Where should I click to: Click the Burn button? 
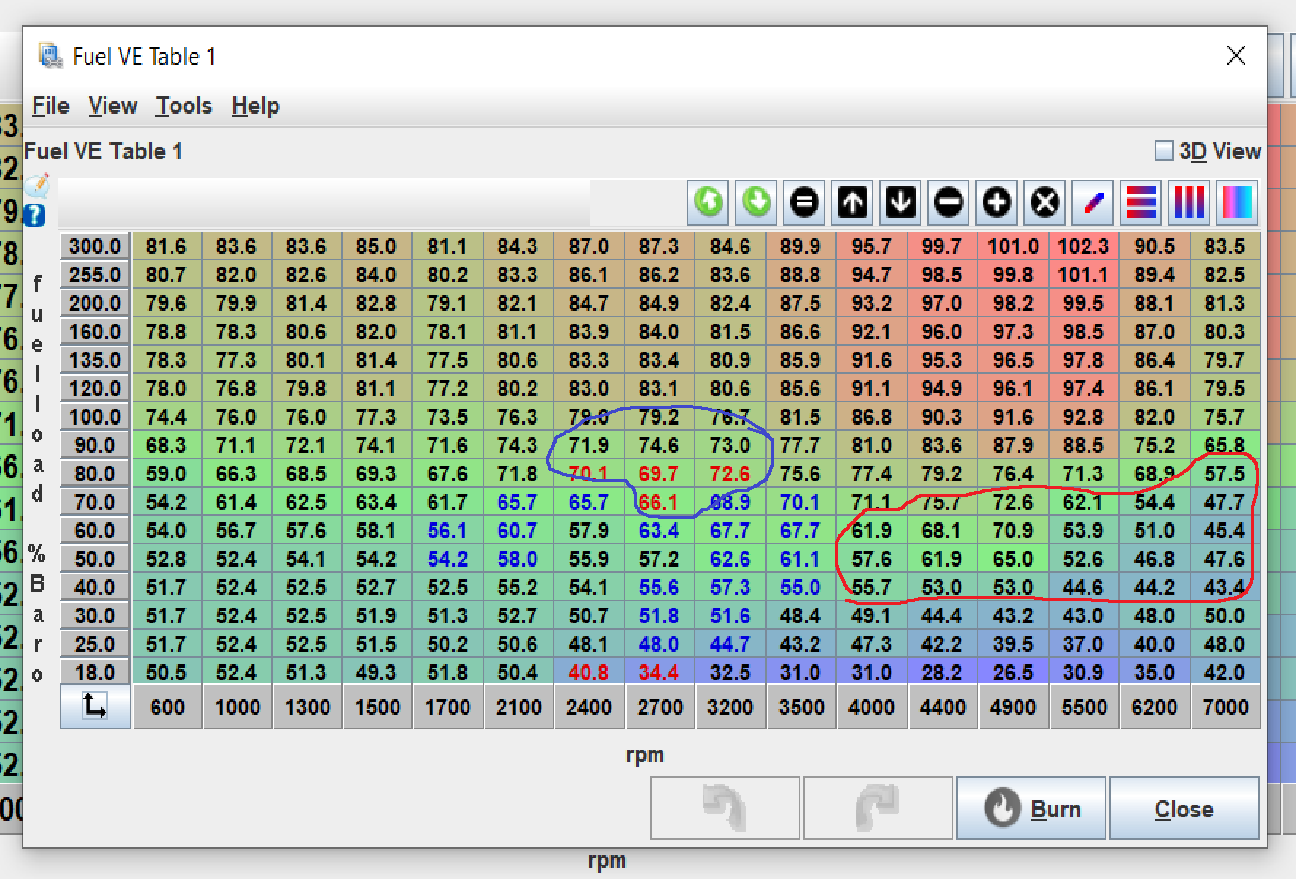click(x=1031, y=808)
